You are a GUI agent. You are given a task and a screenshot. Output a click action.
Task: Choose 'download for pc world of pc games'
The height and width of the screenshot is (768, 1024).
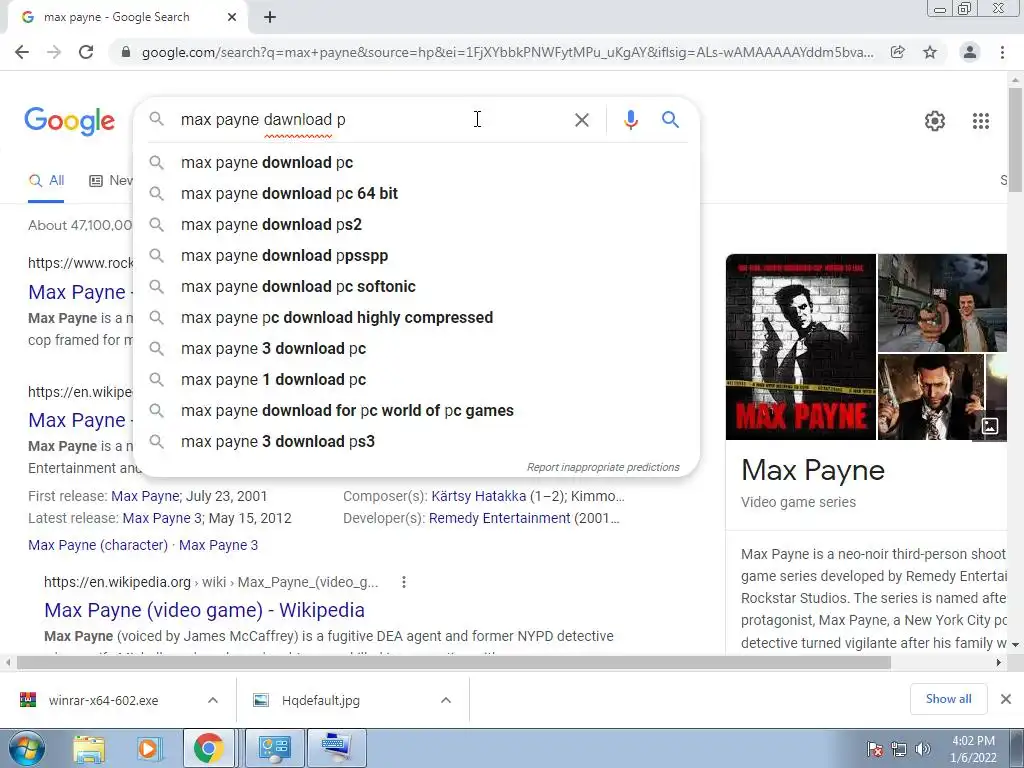point(416,411)
